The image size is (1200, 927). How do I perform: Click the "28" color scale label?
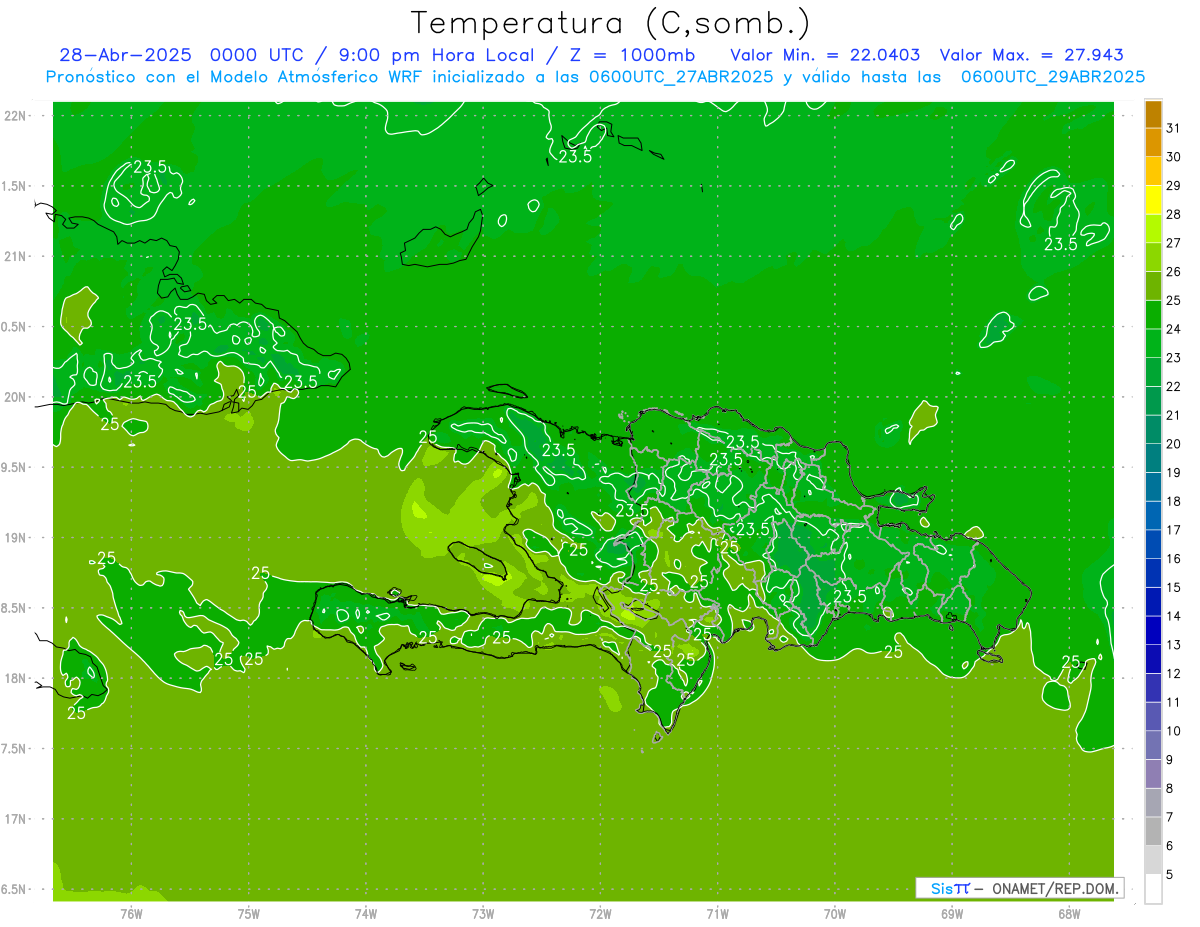point(1173,214)
